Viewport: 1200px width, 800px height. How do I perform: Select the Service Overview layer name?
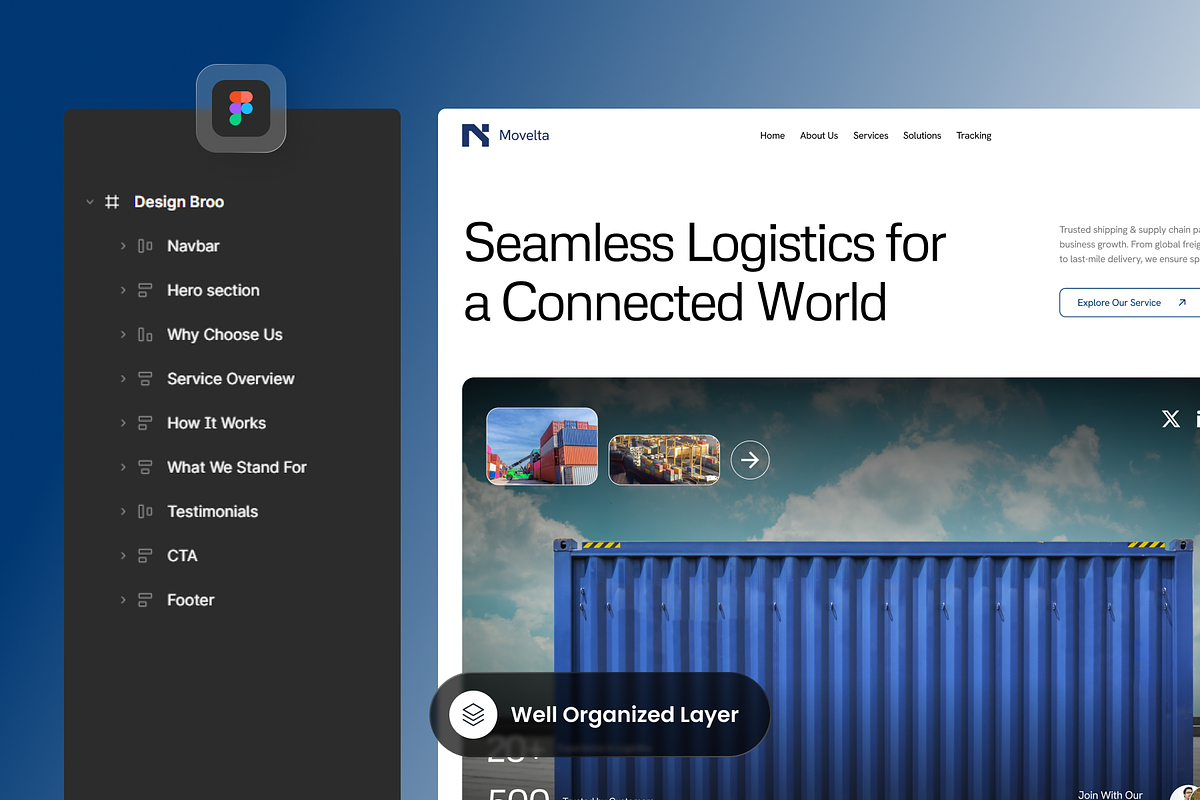(231, 379)
